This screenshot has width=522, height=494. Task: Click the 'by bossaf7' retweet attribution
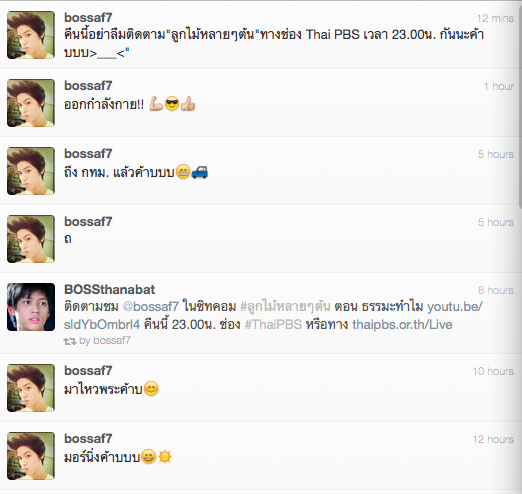pyautogui.click(x=105, y=341)
